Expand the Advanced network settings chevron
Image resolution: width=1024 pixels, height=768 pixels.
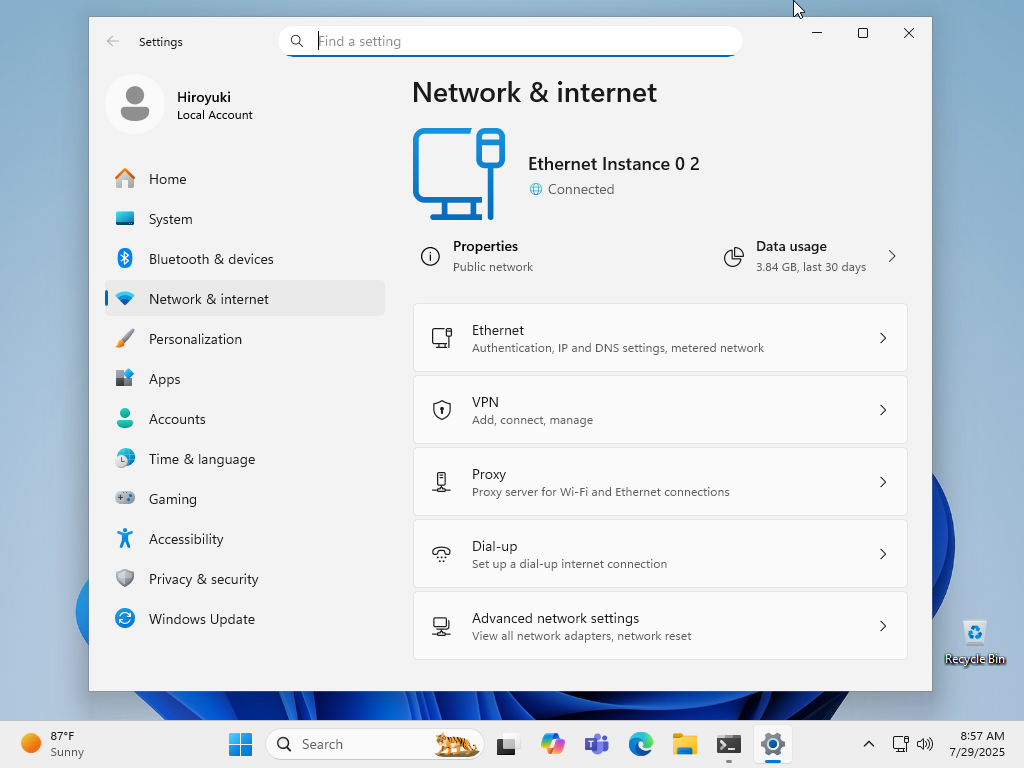click(x=883, y=625)
